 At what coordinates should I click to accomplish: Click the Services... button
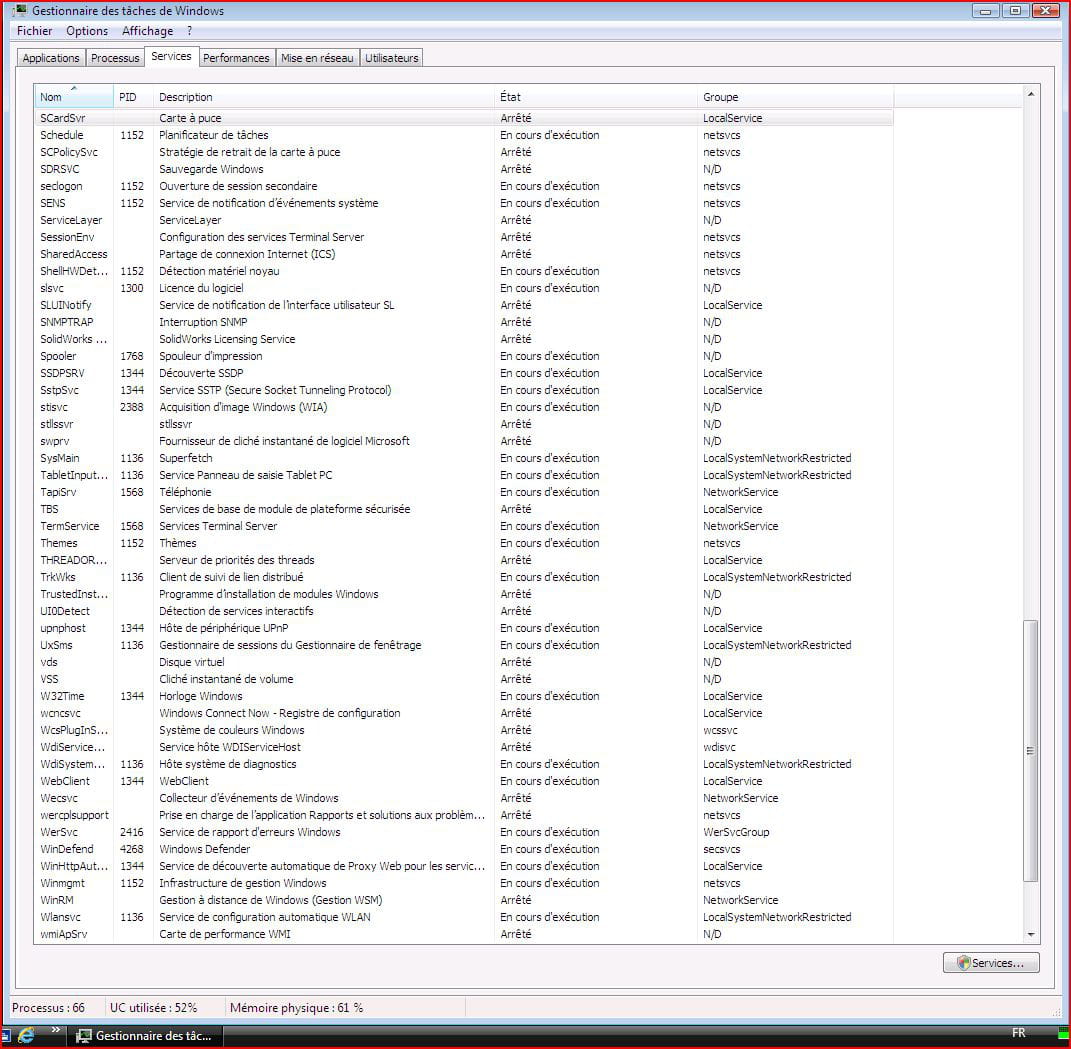click(991, 963)
